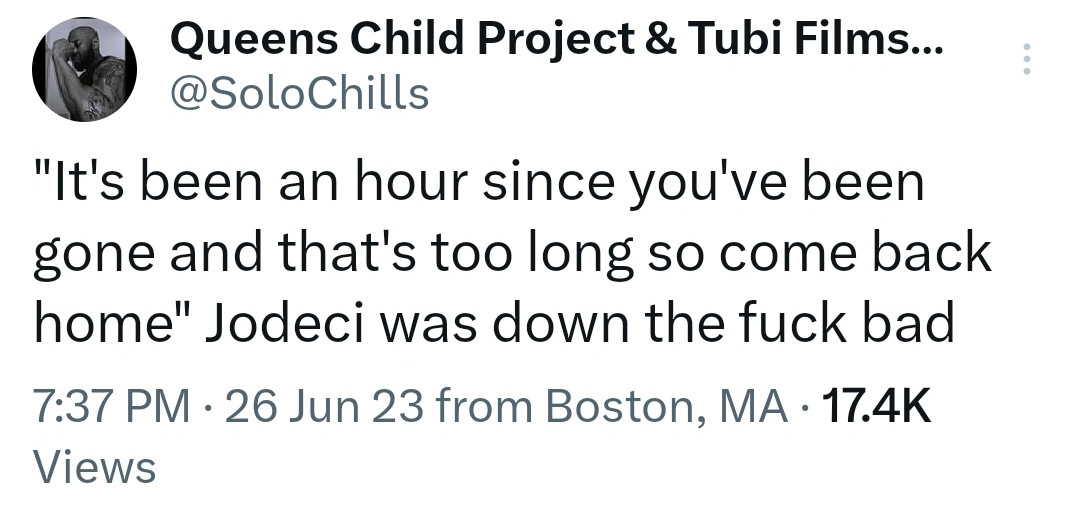Click the Boston, MA location
The height and width of the screenshot is (516, 1080).
tap(664, 406)
